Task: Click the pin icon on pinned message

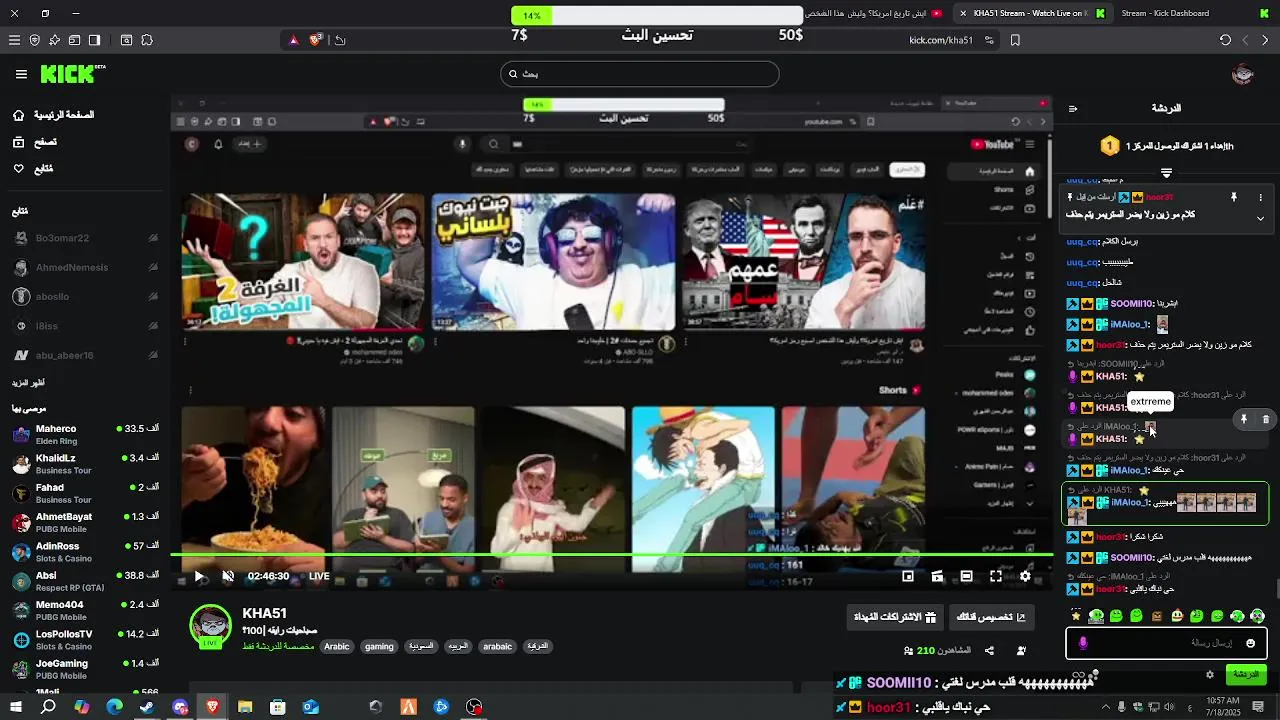Action: 1233,198
